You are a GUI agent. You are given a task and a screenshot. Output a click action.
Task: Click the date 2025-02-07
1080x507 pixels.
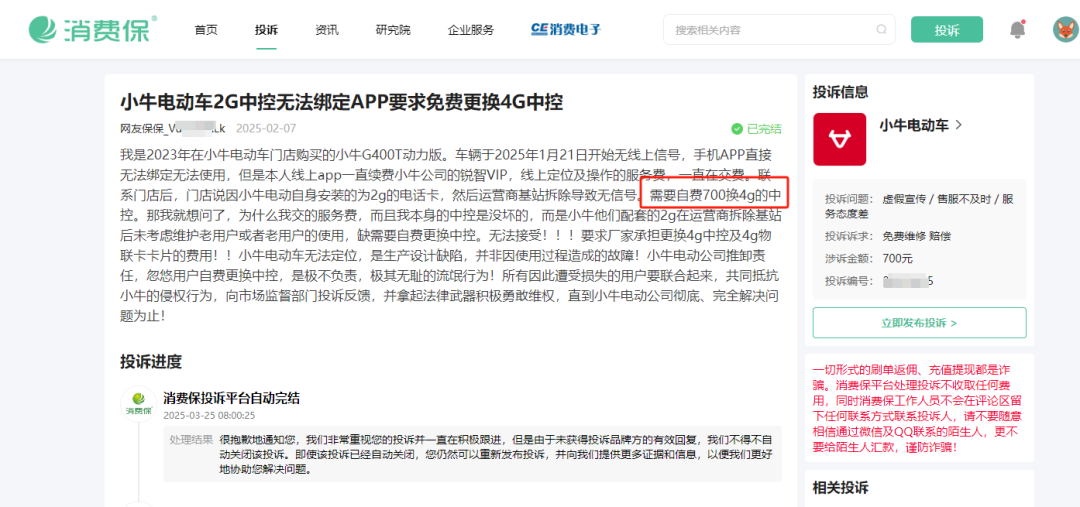[x=266, y=129]
